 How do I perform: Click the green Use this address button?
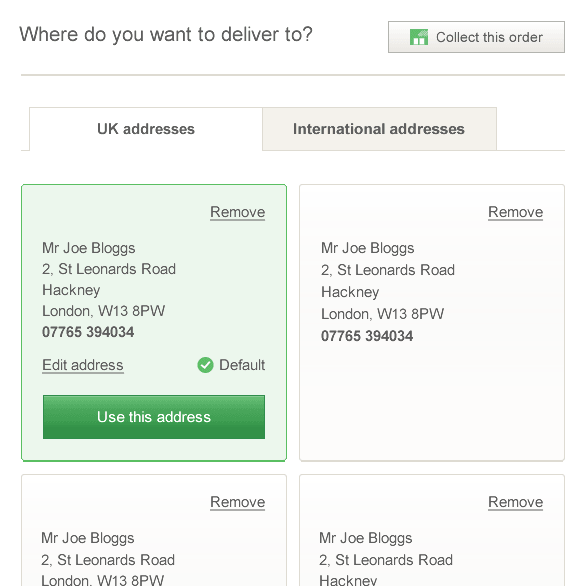(154, 417)
